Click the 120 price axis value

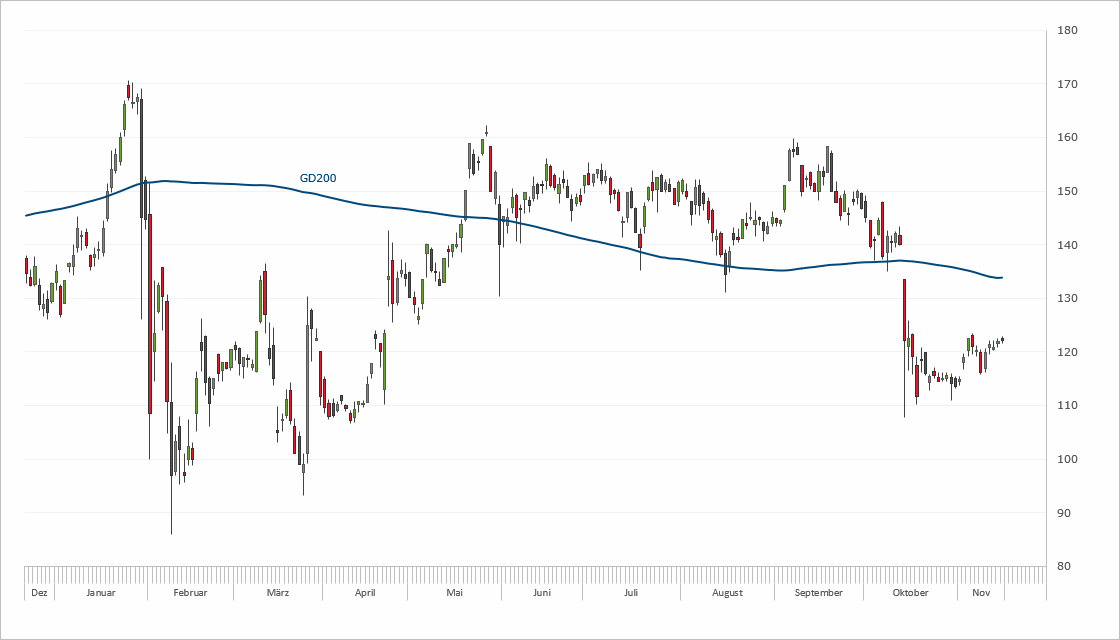point(1067,352)
